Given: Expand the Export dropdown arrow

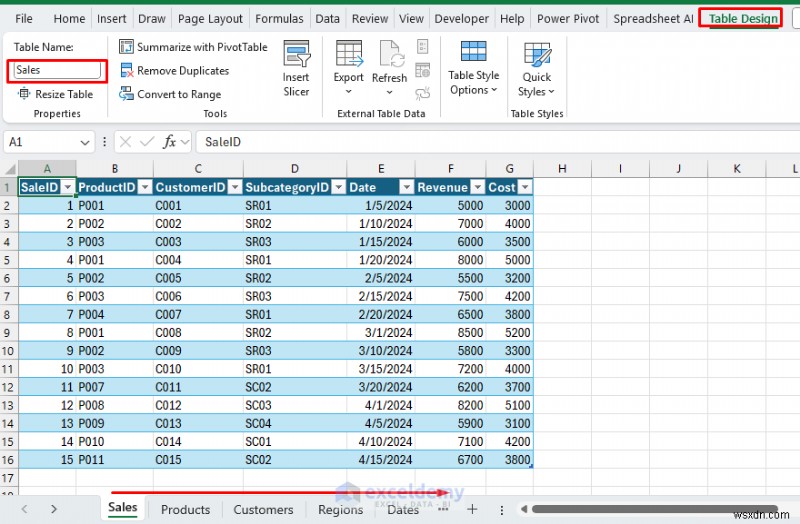Looking at the screenshot, I should [x=349, y=92].
